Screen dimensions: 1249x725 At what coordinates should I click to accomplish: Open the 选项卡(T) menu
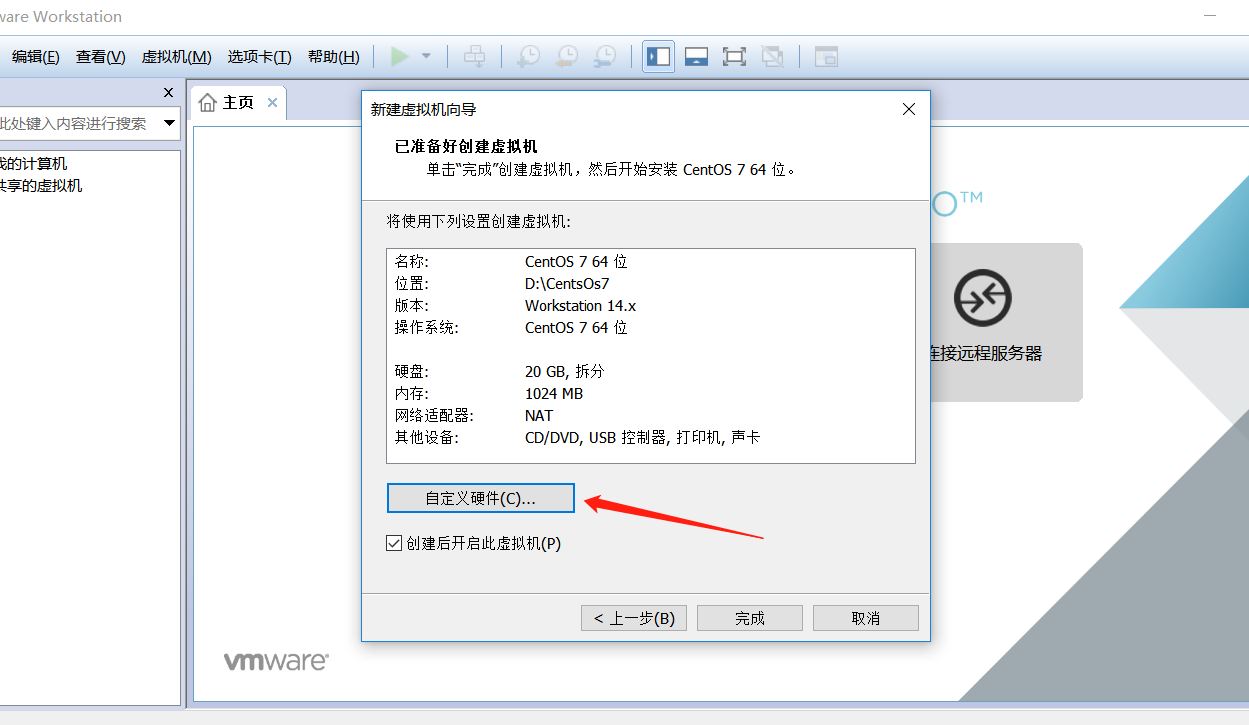point(260,57)
